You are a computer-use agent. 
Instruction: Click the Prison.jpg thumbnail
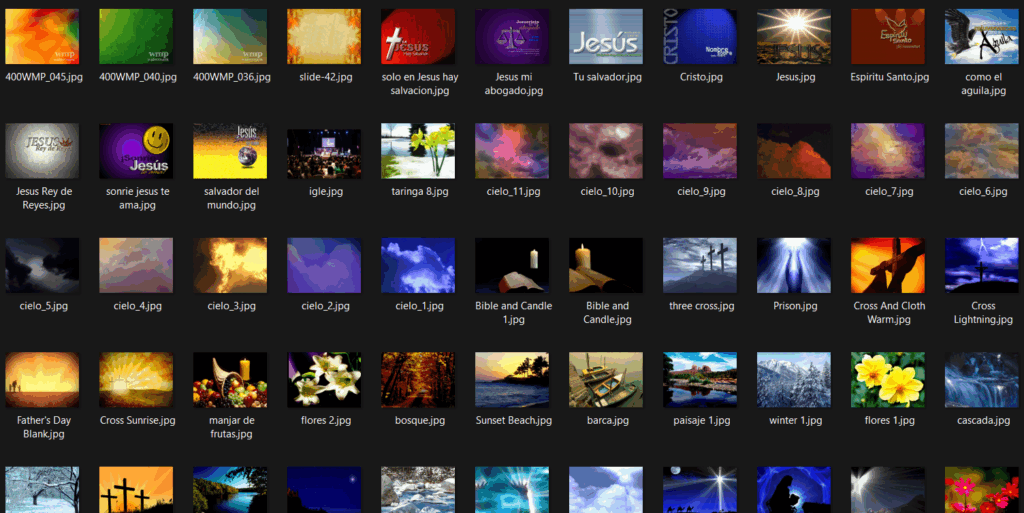[794, 265]
